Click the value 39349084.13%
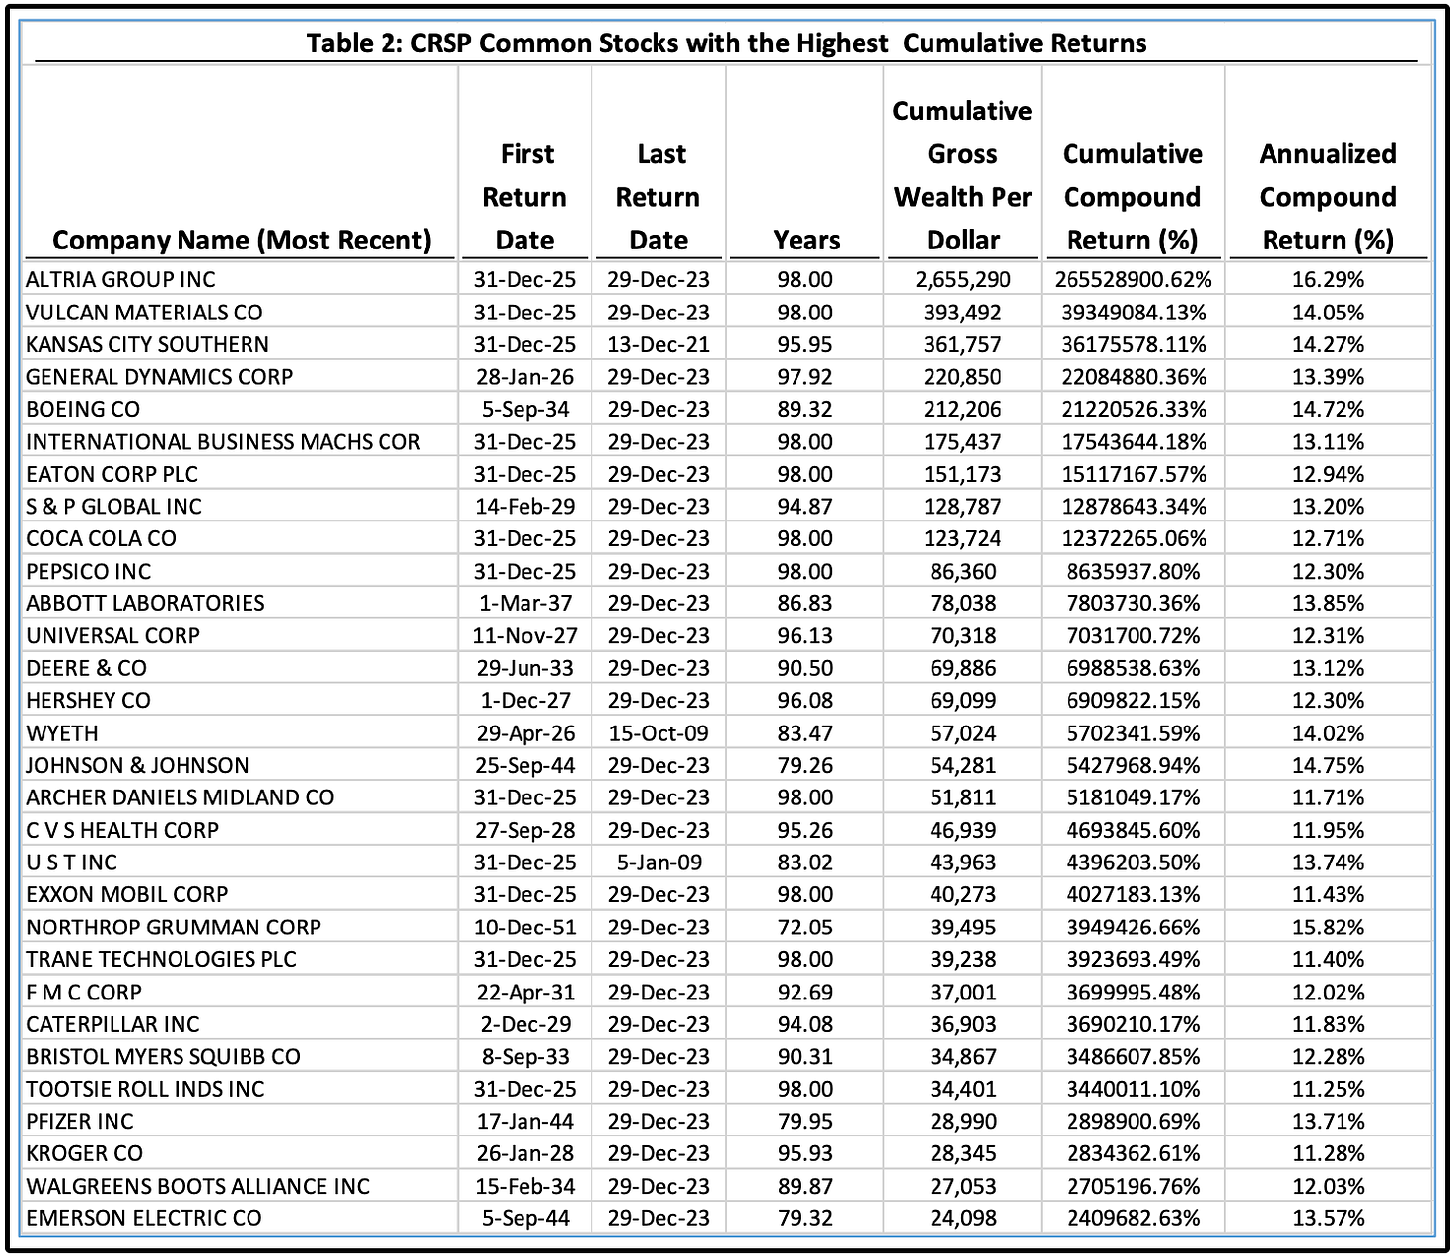 pos(1134,312)
